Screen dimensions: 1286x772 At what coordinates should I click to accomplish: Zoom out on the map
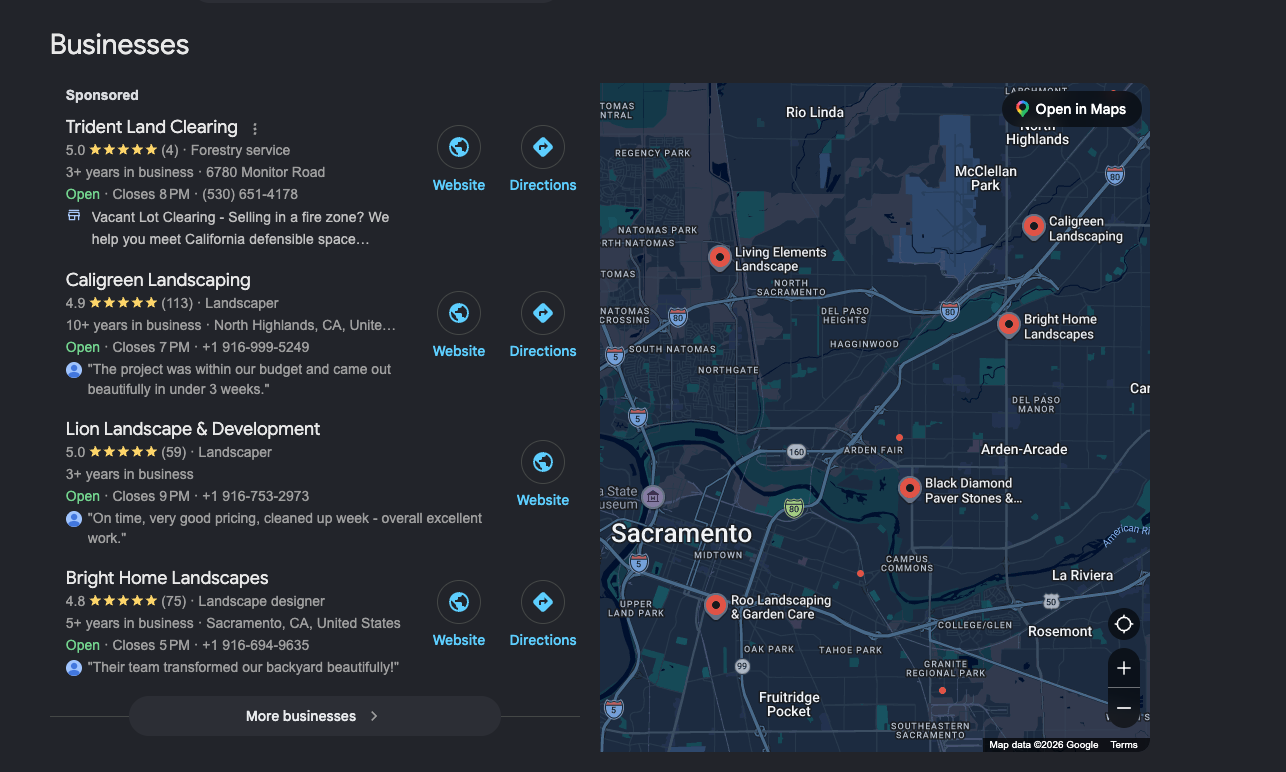coord(1124,708)
